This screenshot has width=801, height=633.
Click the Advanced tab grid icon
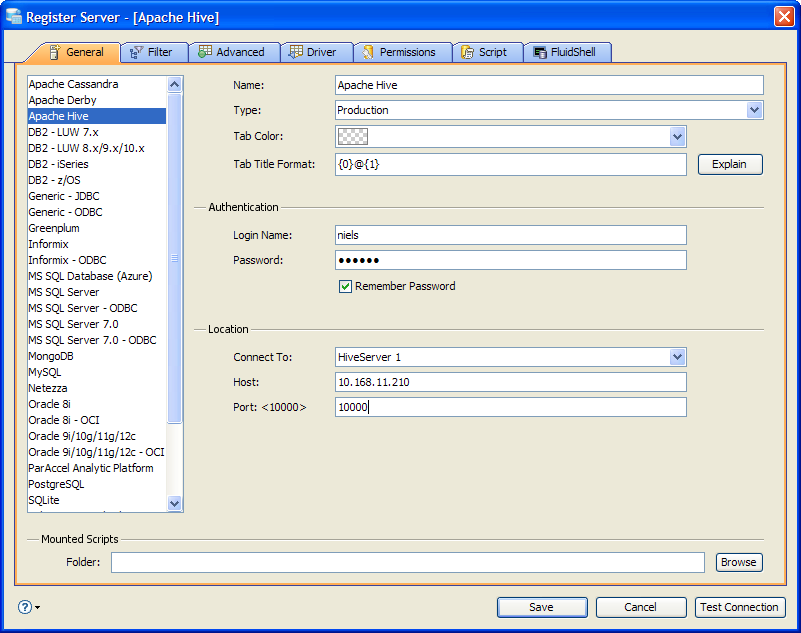205,52
